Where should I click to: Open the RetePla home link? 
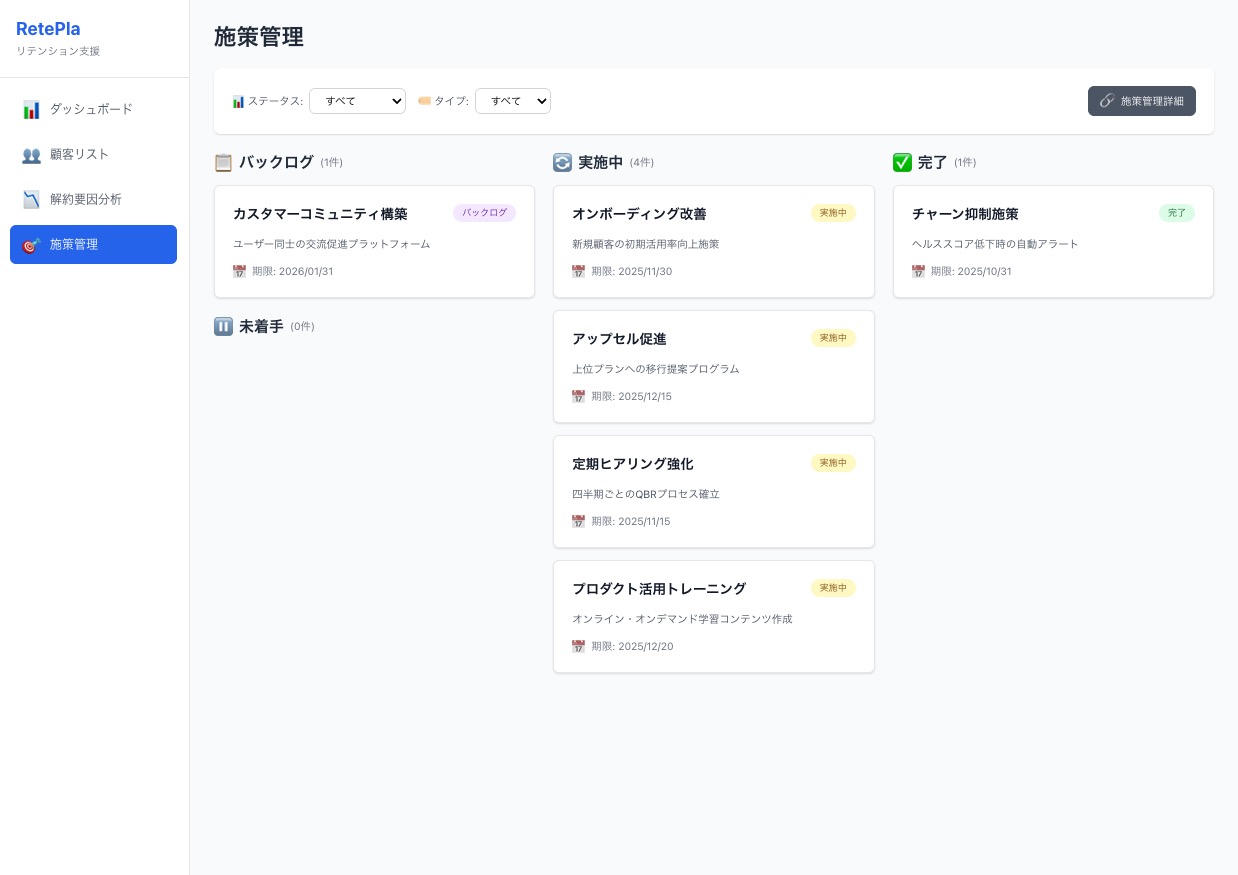tap(48, 29)
